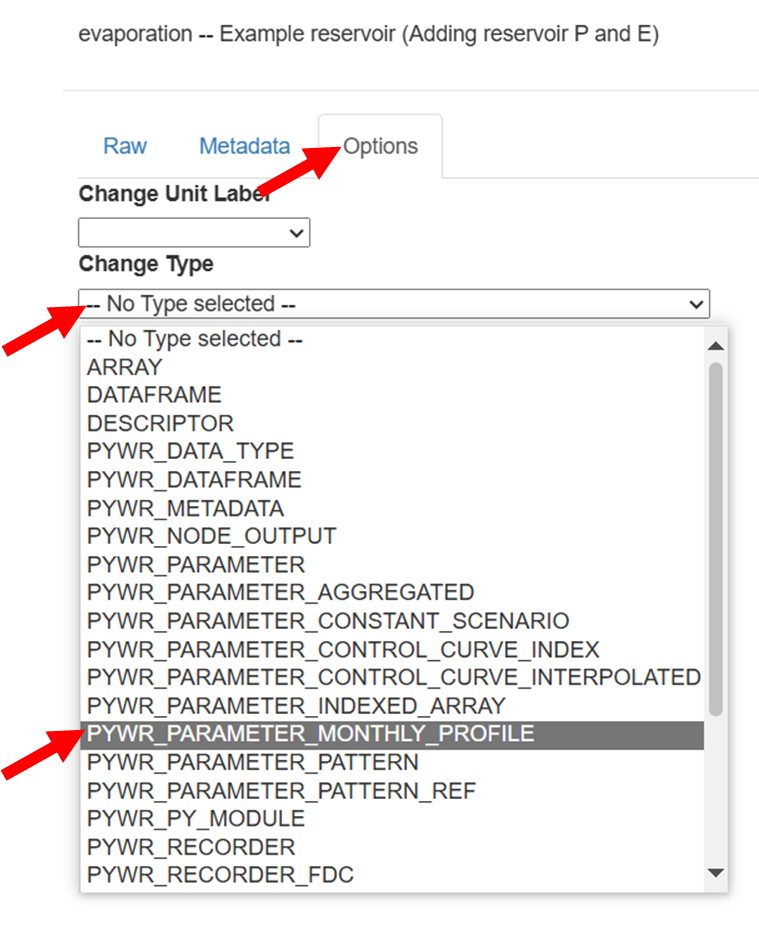Click the type list scrollbar thumb
759x945 pixels.
(x=715, y=540)
